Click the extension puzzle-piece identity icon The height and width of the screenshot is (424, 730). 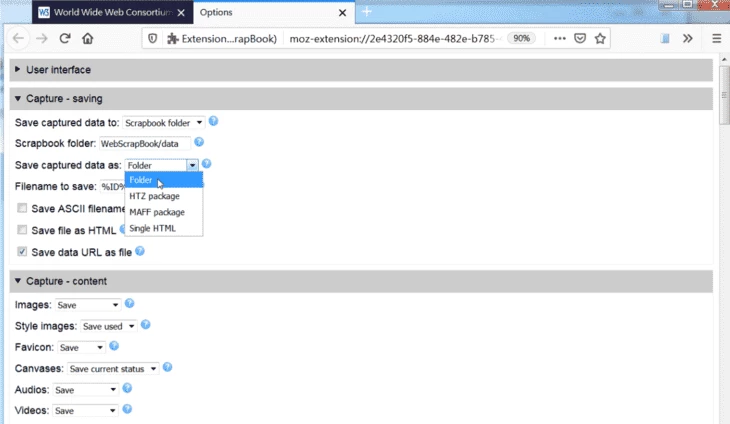(x=173, y=39)
